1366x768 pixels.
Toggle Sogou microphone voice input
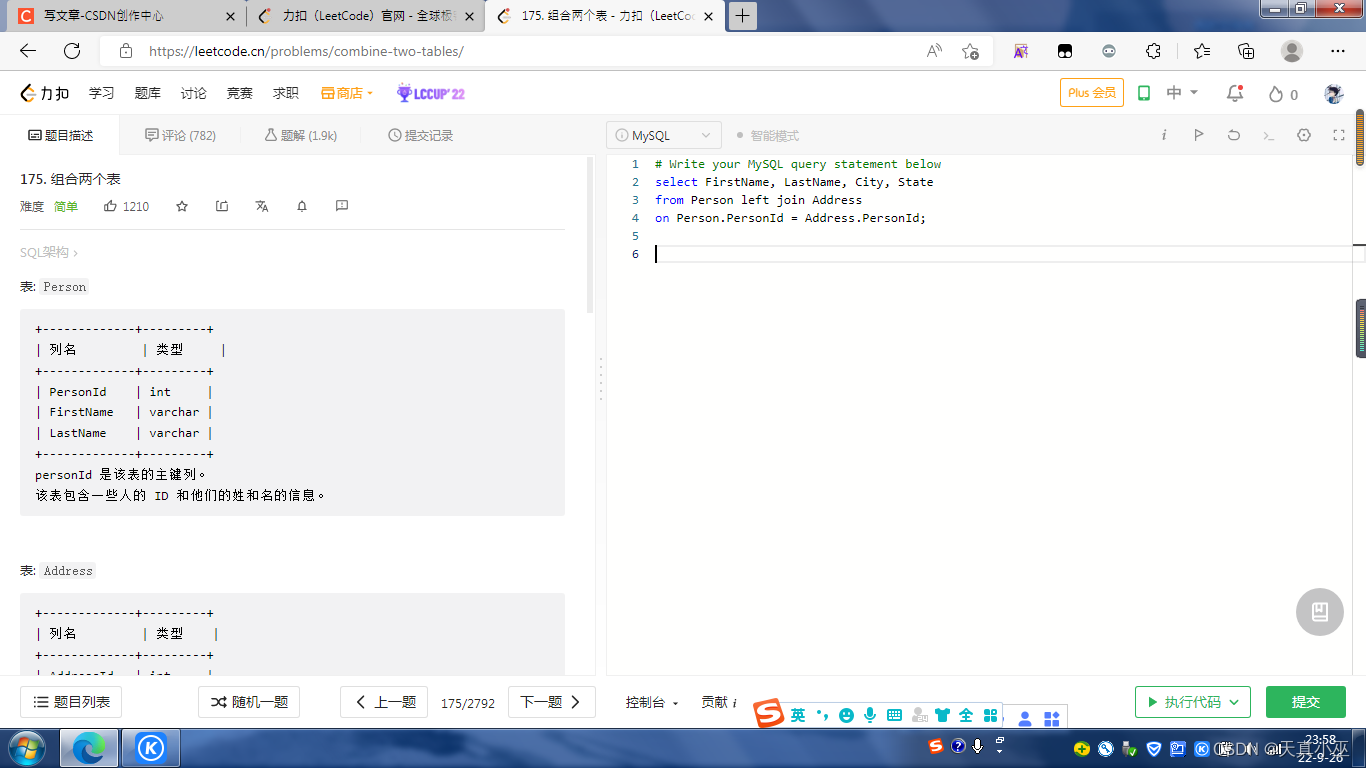tap(870, 715)
